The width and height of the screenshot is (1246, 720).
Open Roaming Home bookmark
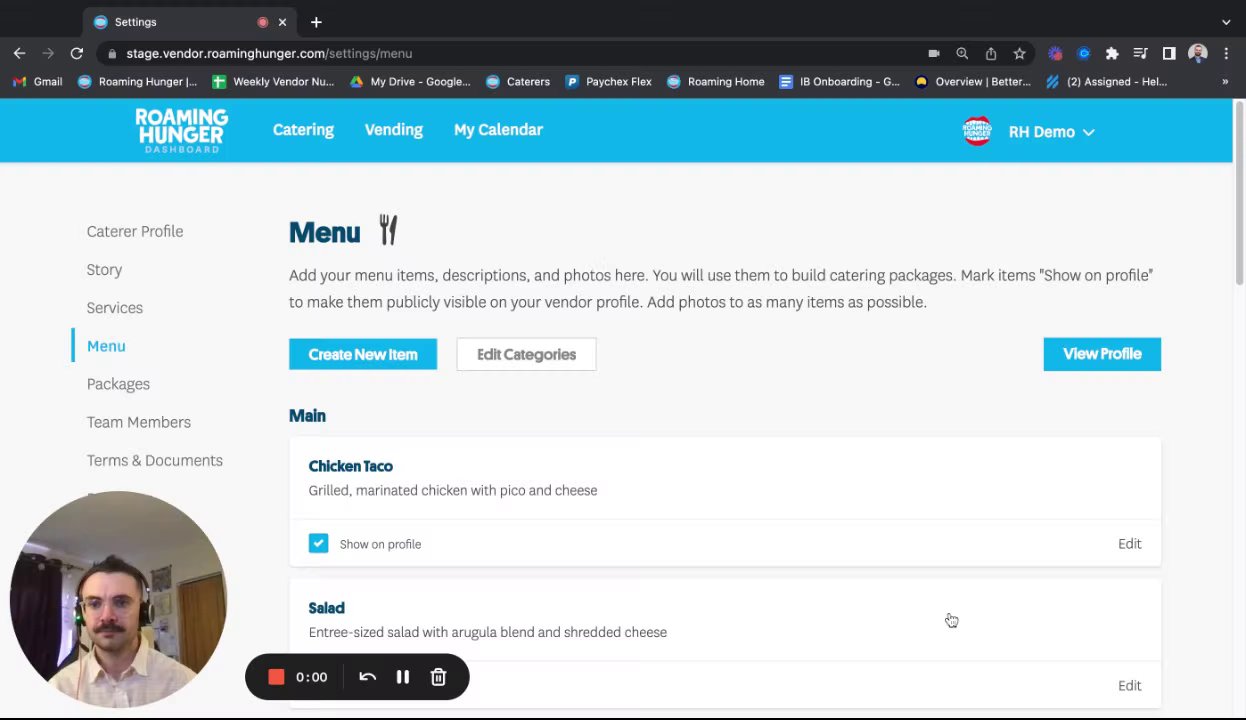point(716,82)
